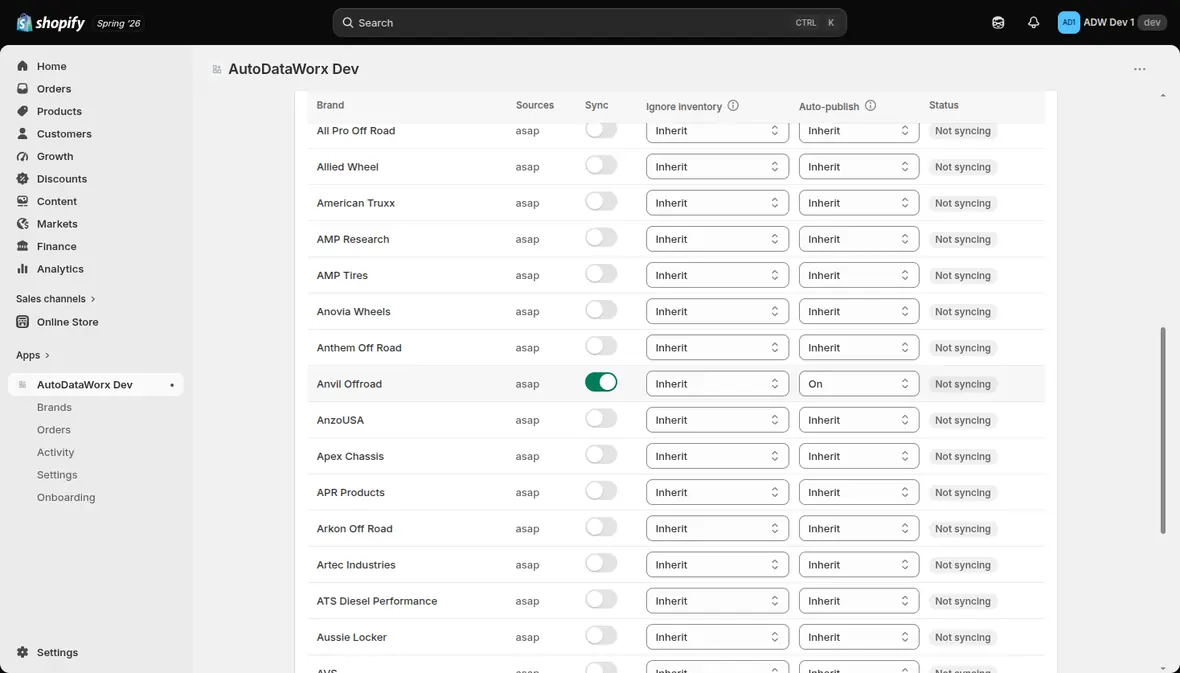Open Auto-publish dropdown for AMP Tires
Image resolution: width=1180 pixels, height=673 pixels.
tap(859, 276)
